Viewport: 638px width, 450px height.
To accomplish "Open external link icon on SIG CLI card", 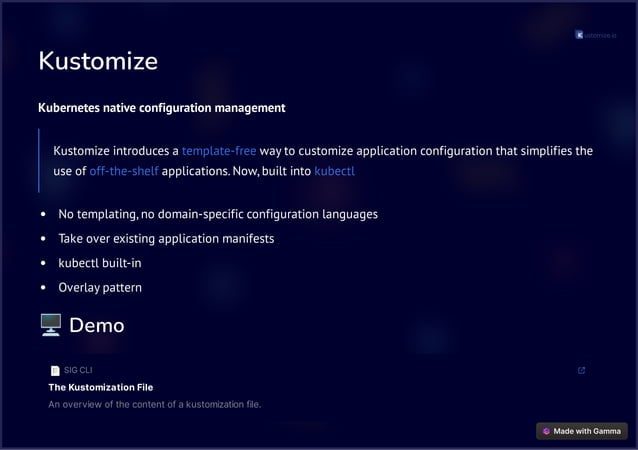I will 581,370.
